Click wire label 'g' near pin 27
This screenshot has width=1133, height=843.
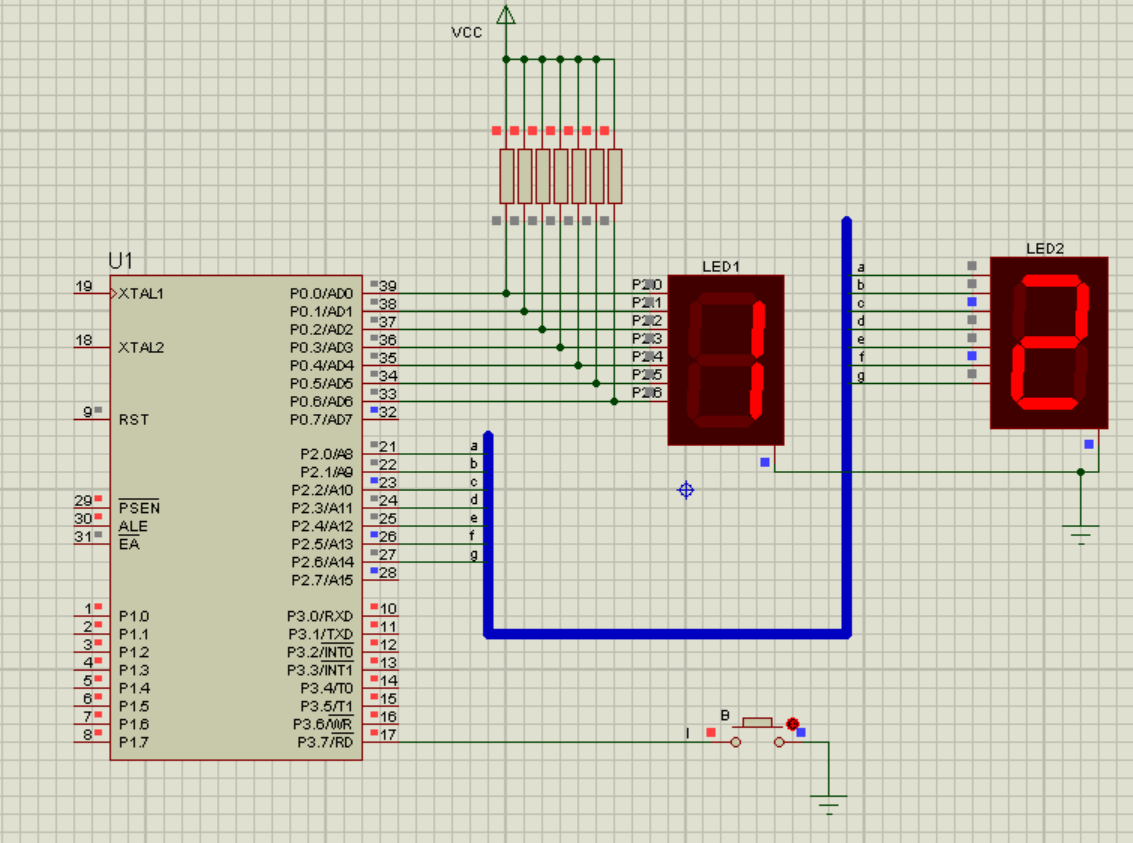tap(474, 554)
